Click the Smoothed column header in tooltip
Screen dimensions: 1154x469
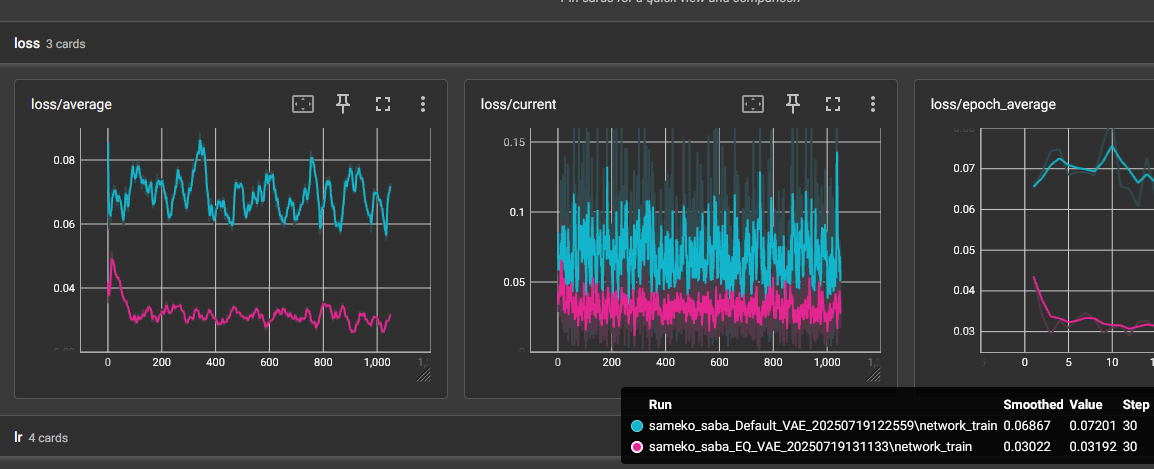click(1033, 405)
